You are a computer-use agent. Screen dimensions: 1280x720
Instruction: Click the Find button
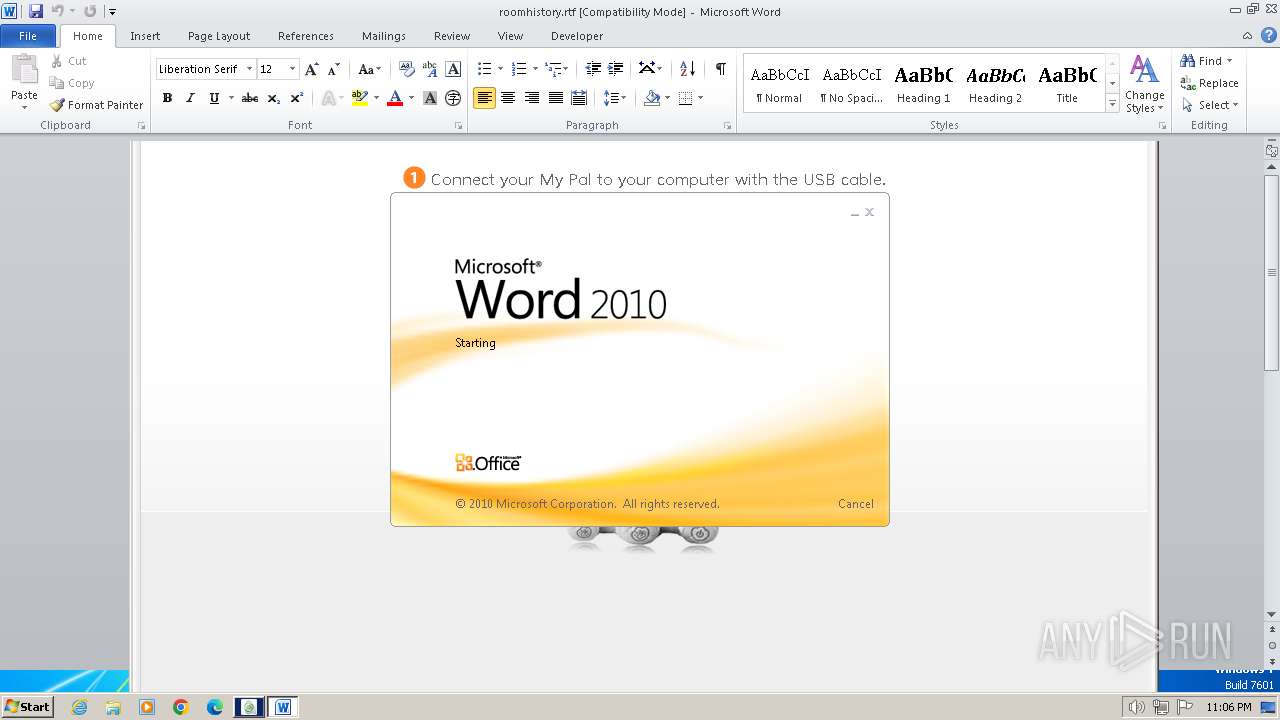point(1205,61)
